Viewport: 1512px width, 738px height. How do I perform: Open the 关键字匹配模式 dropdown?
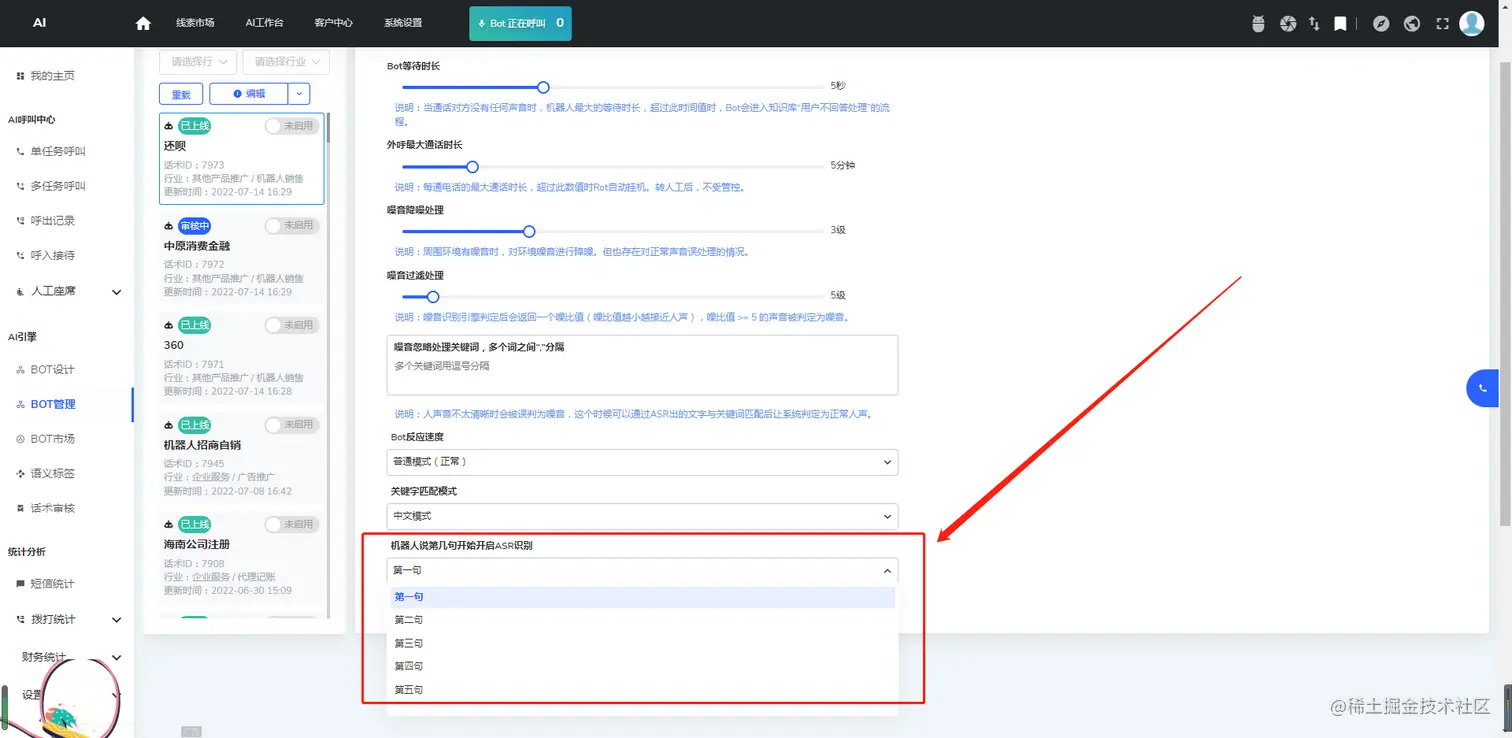[642, 516]
